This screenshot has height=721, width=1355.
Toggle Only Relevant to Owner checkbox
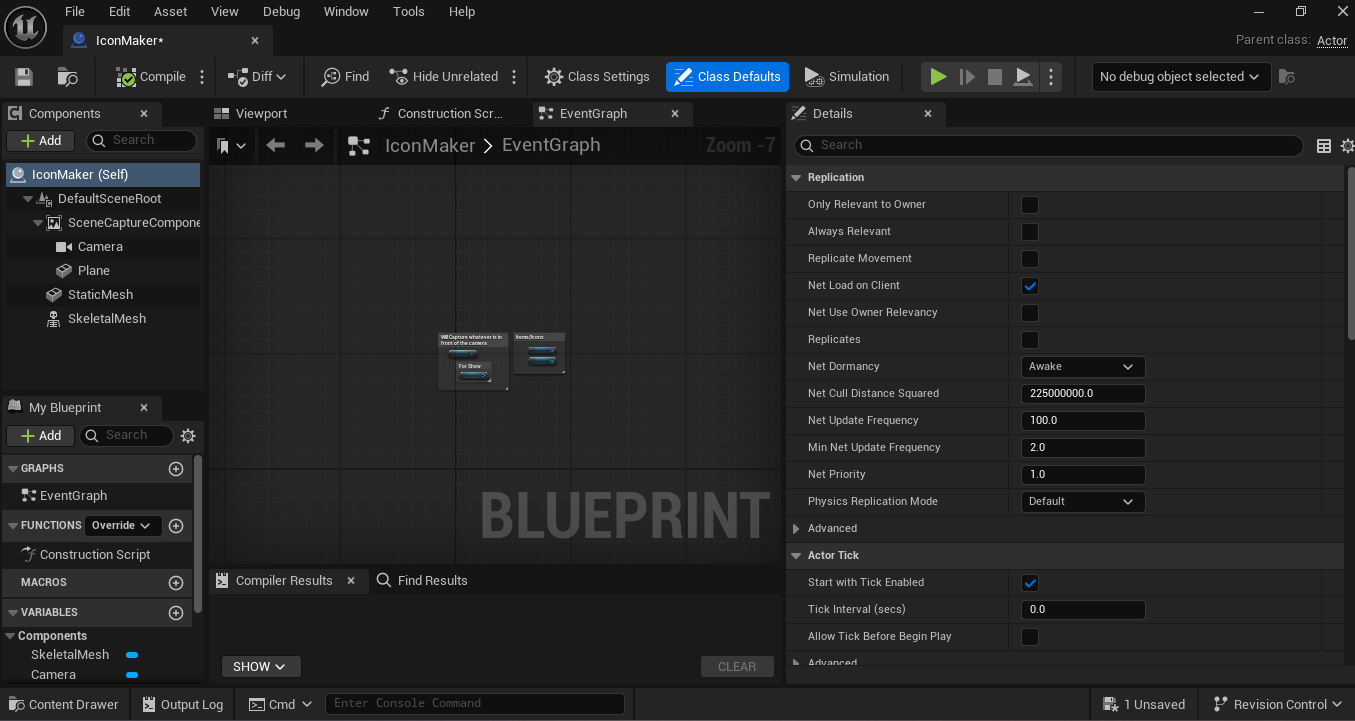[x=1030, y=205]
